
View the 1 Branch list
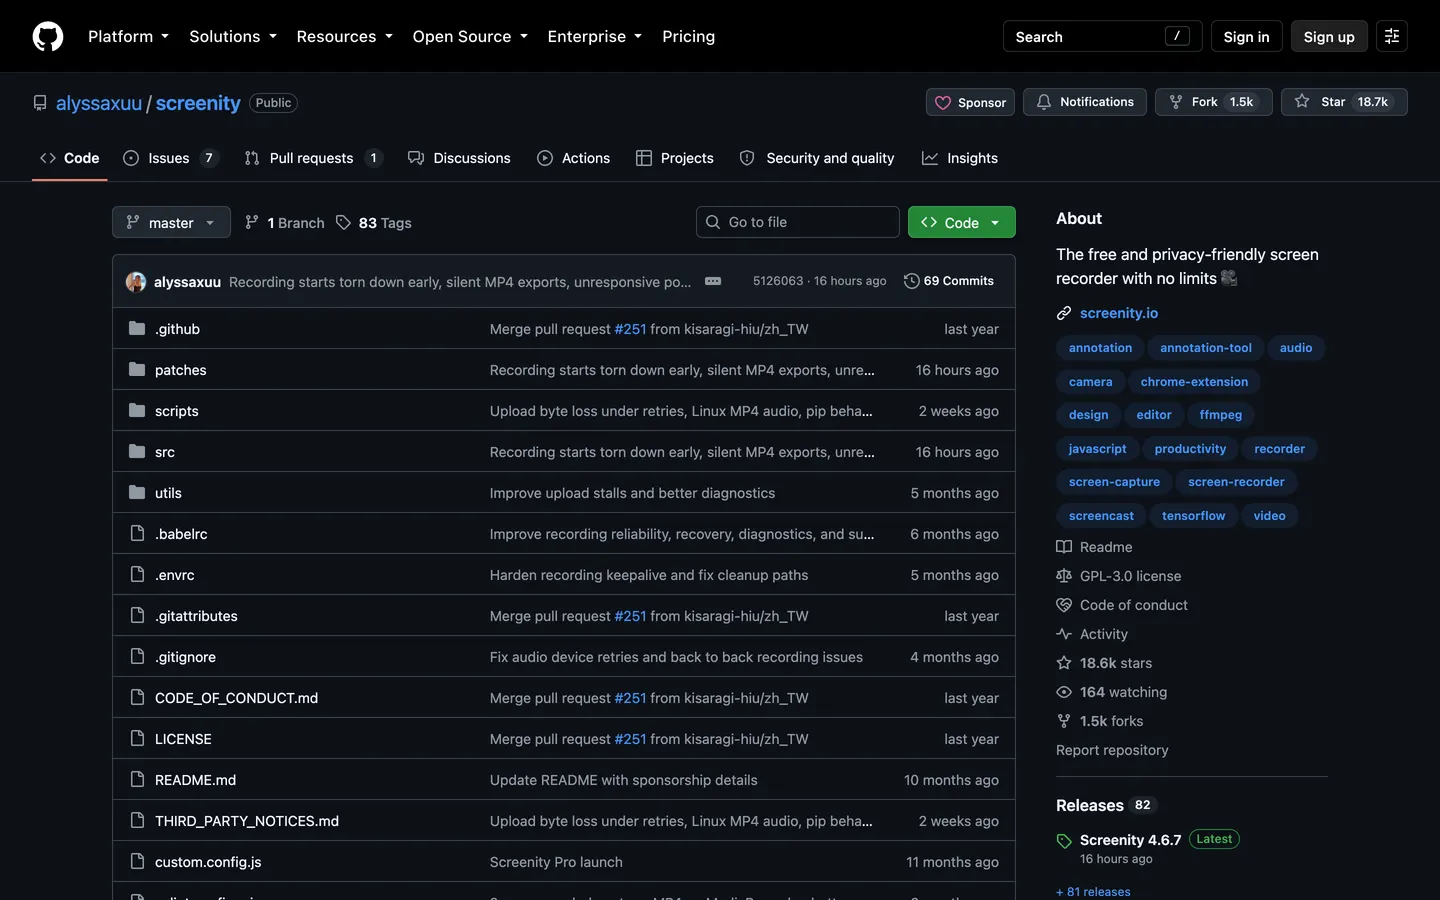[x=285, y=223]
